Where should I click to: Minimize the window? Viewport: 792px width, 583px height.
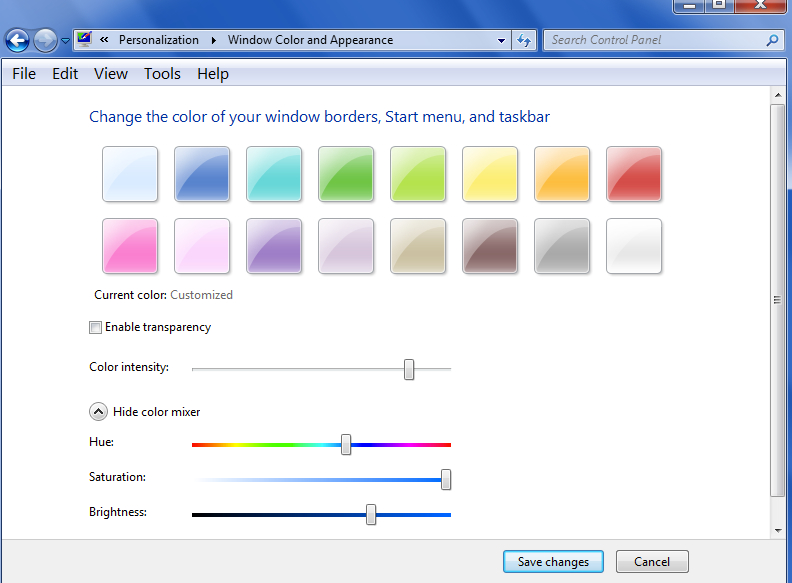(689, 6)
